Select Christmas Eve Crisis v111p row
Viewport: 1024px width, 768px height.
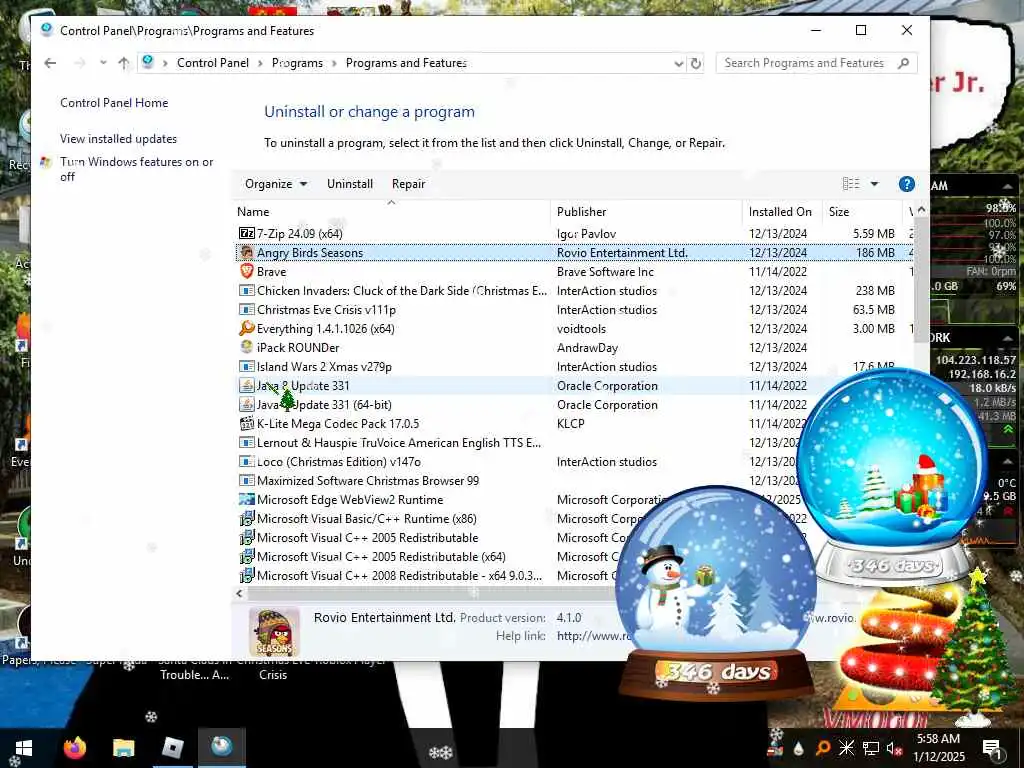tap(575, 310)
